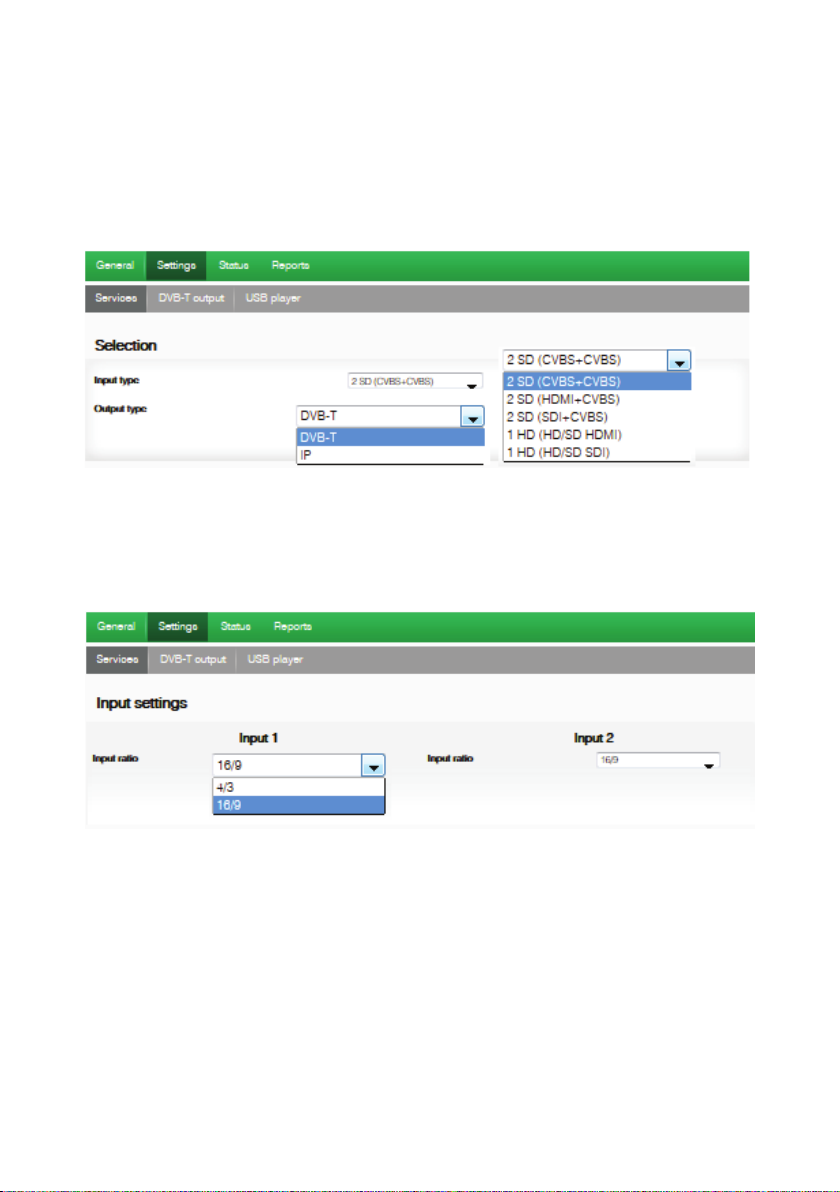The height and width of the screenshot is (1192, 840).
Task: Select Services sub-tab above Input settings heading
Action: (117, 659)
